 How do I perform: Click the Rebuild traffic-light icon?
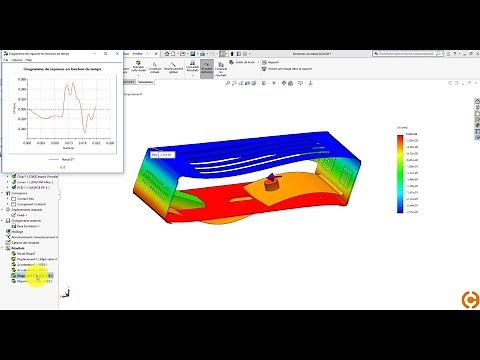[232, 54]
